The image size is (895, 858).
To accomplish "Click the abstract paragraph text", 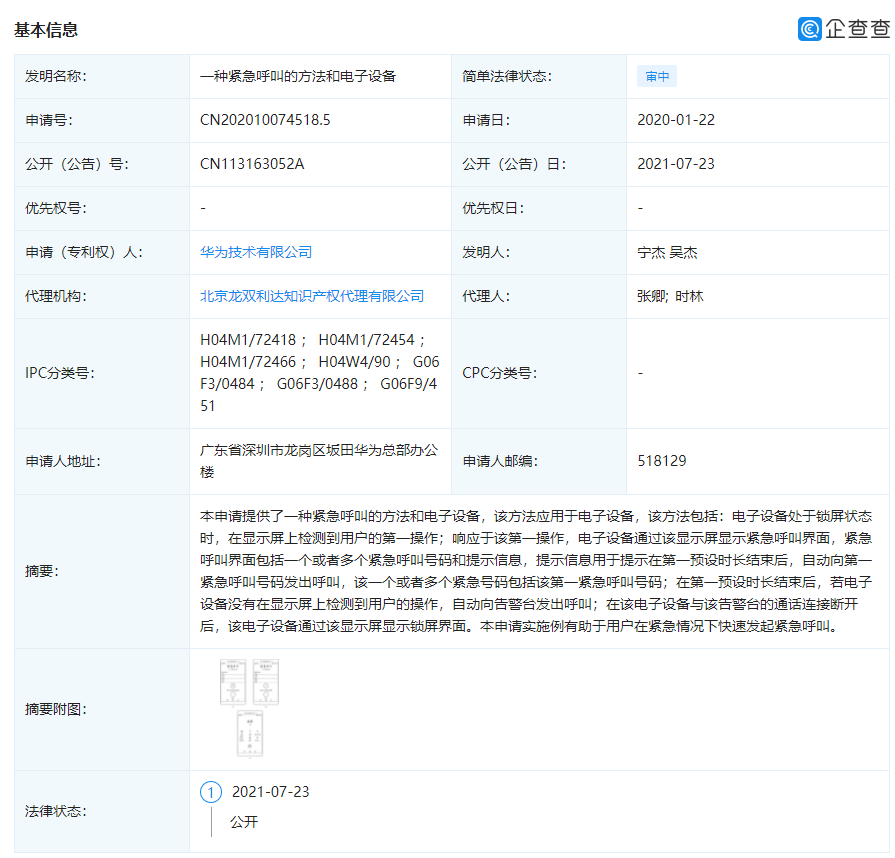I will [x=535, y=571].
